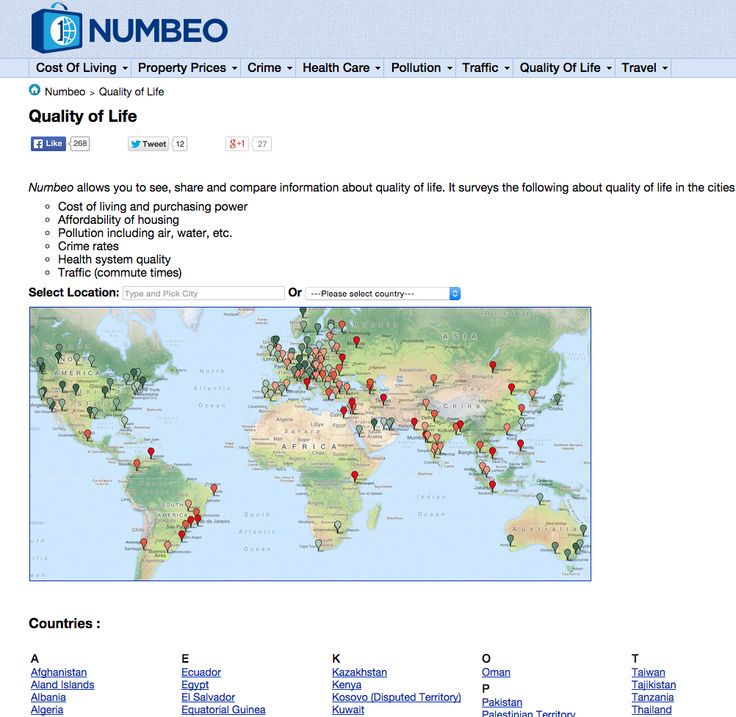Image resolution: width=736 pixels, height=717 pixels.
Task: Open the Pollution menu
Action: point(421,68)
